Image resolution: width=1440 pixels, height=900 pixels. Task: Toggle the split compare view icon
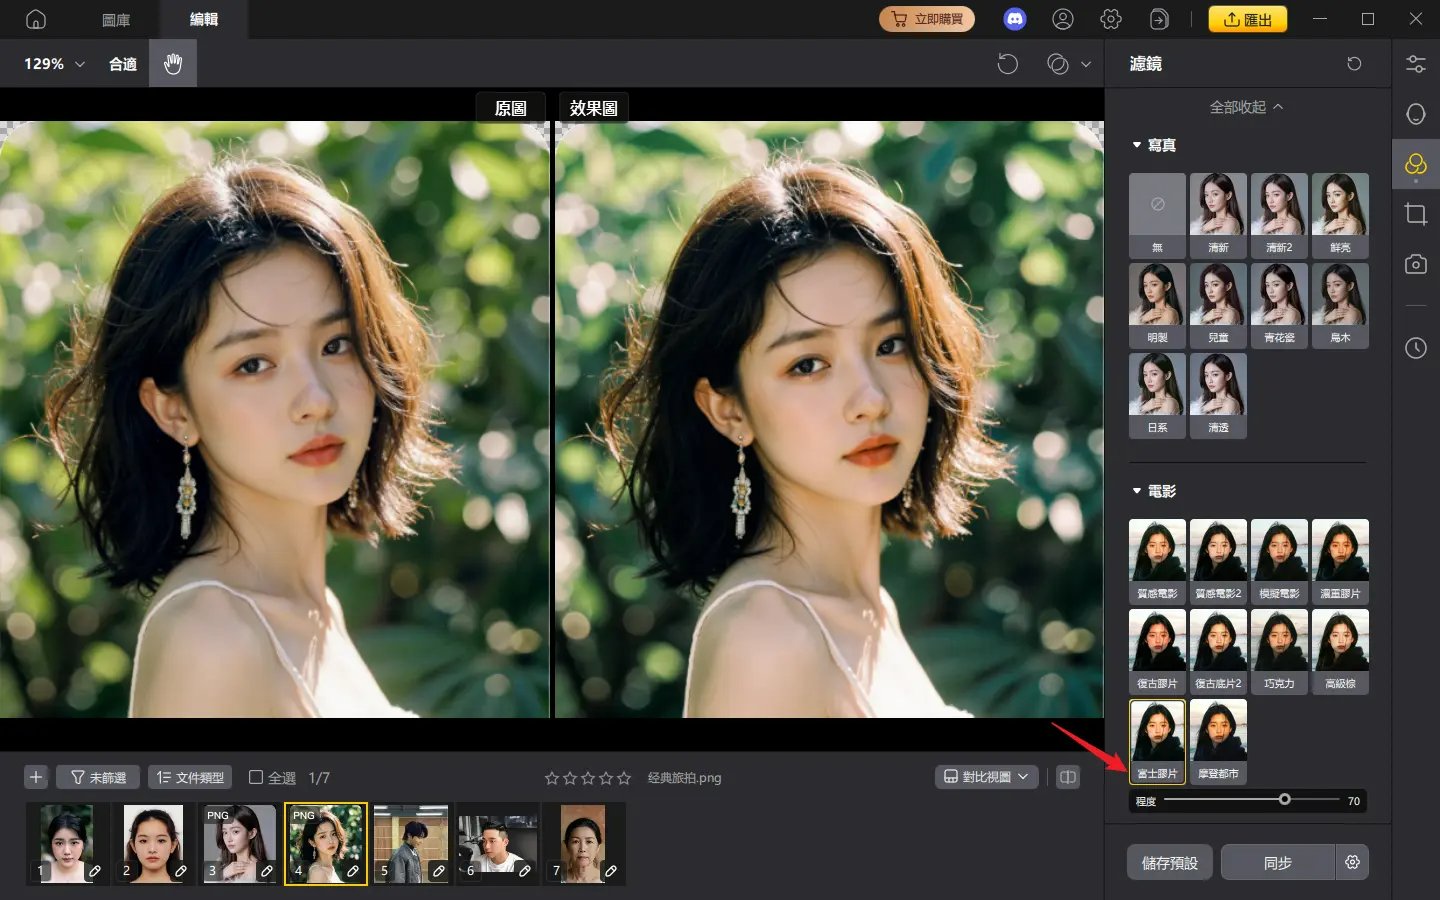[1067, 777]
